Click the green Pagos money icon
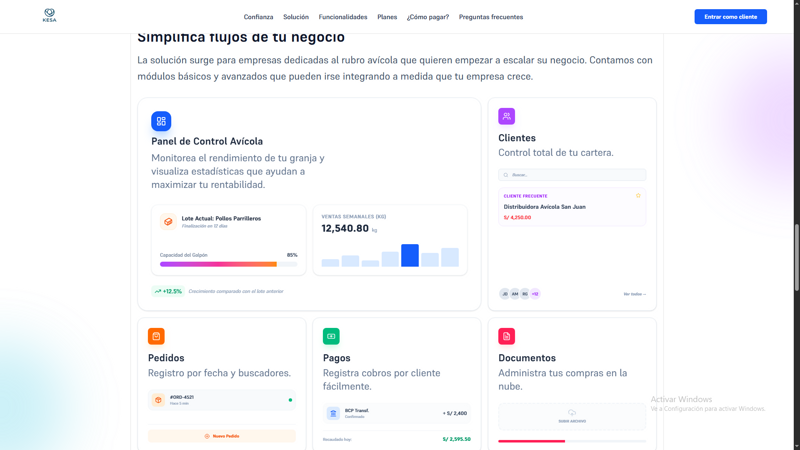800x450 pixels. coord(331,336)
